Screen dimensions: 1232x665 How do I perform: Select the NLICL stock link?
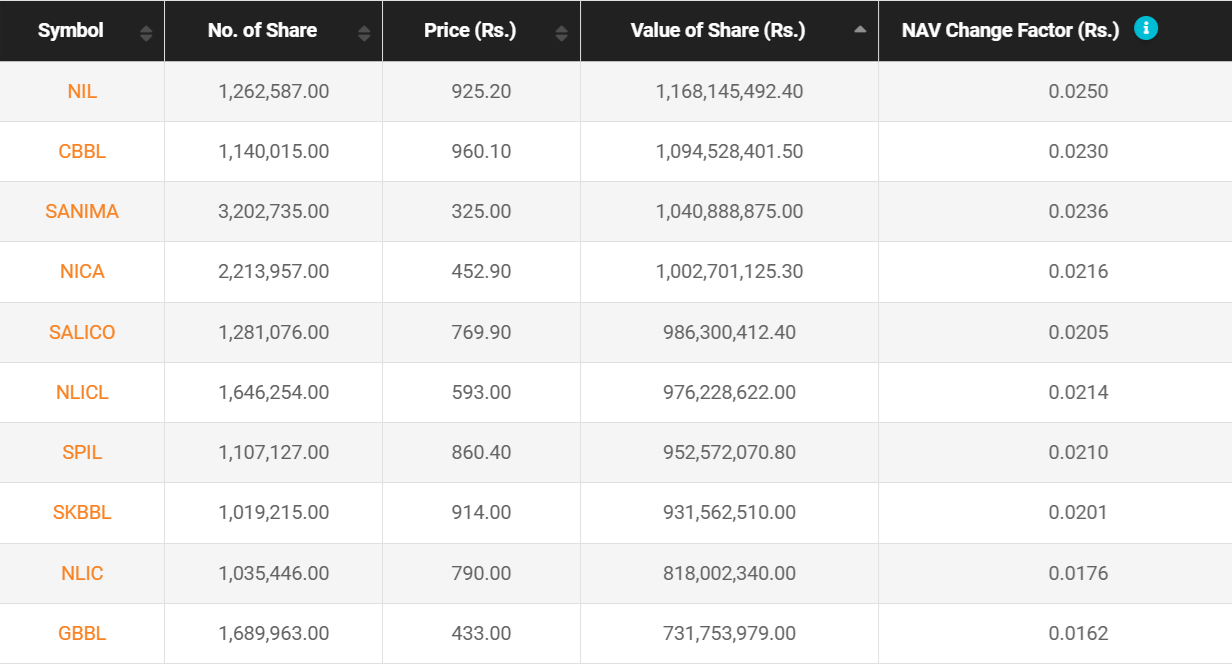(x=82, y=392)
